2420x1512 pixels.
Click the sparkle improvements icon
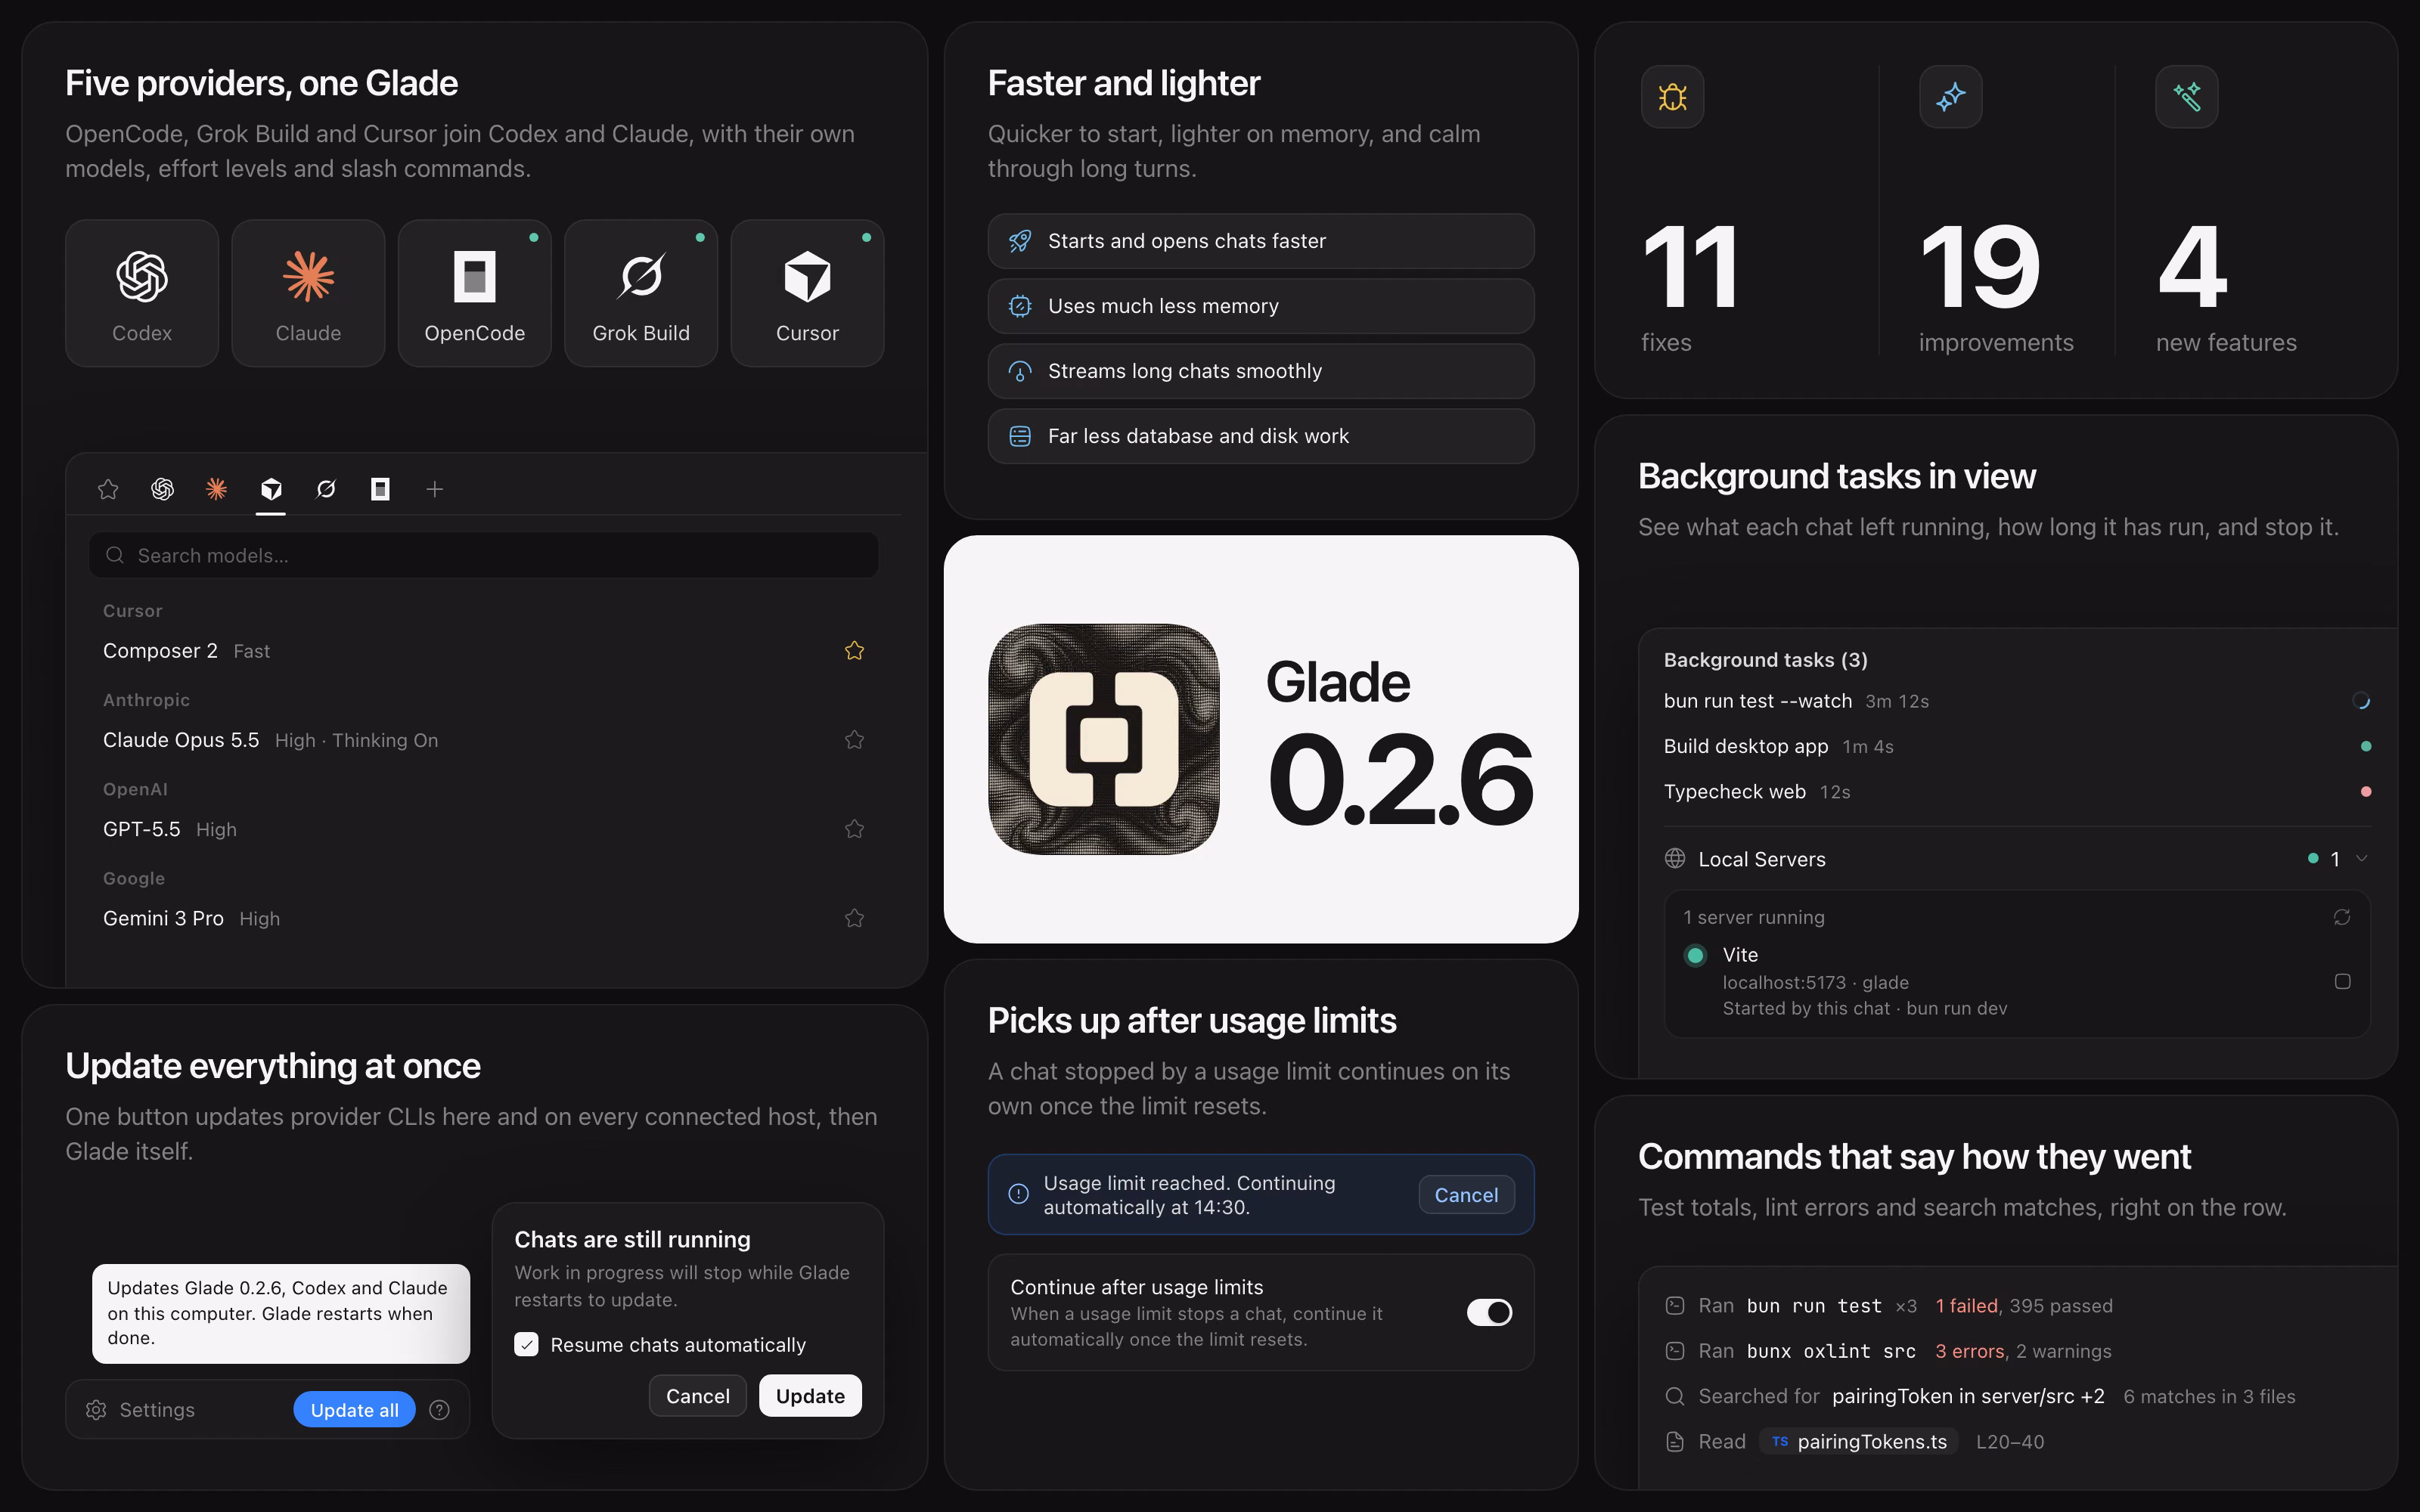pos(1950,97)
